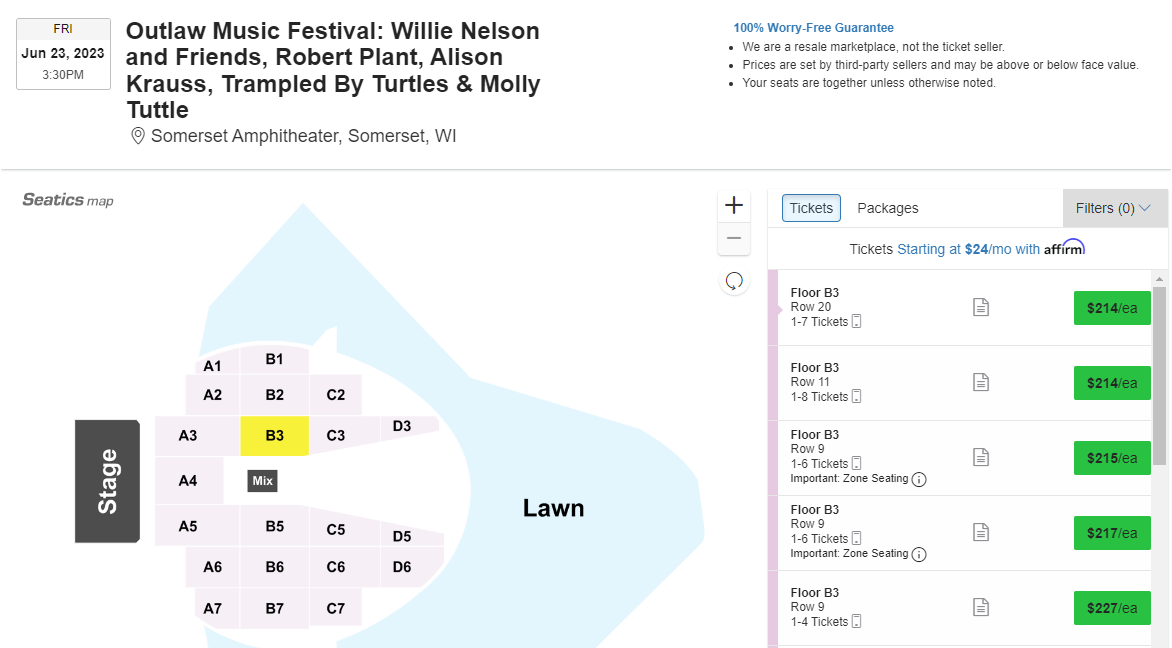Select the $214/ea Row 20 price button
Screen dimensions: 1172x648
click(x=1112, y=308)
